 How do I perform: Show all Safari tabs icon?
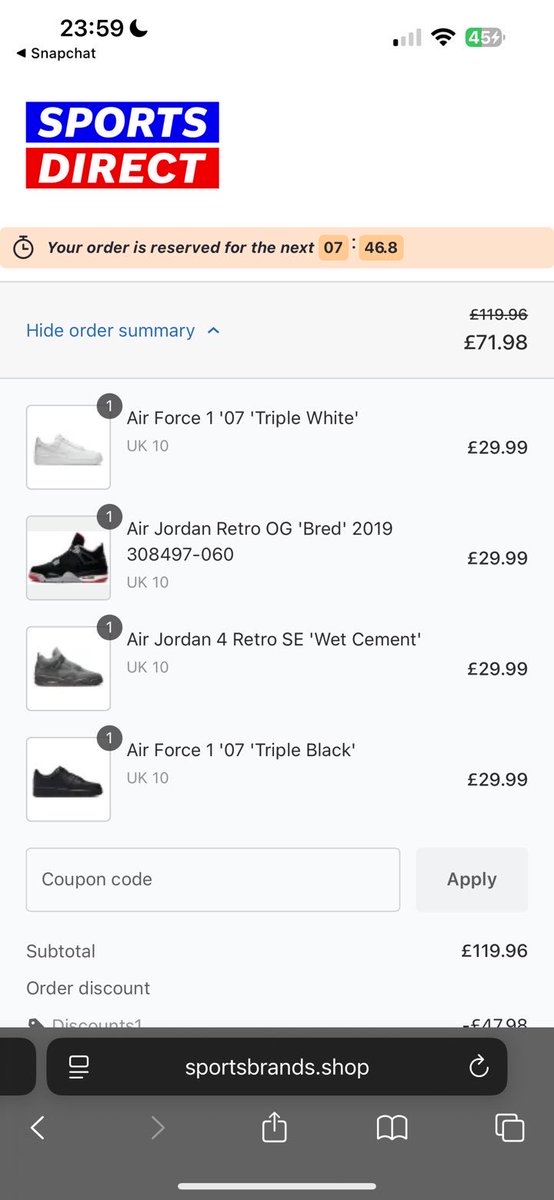[510, 1128]
